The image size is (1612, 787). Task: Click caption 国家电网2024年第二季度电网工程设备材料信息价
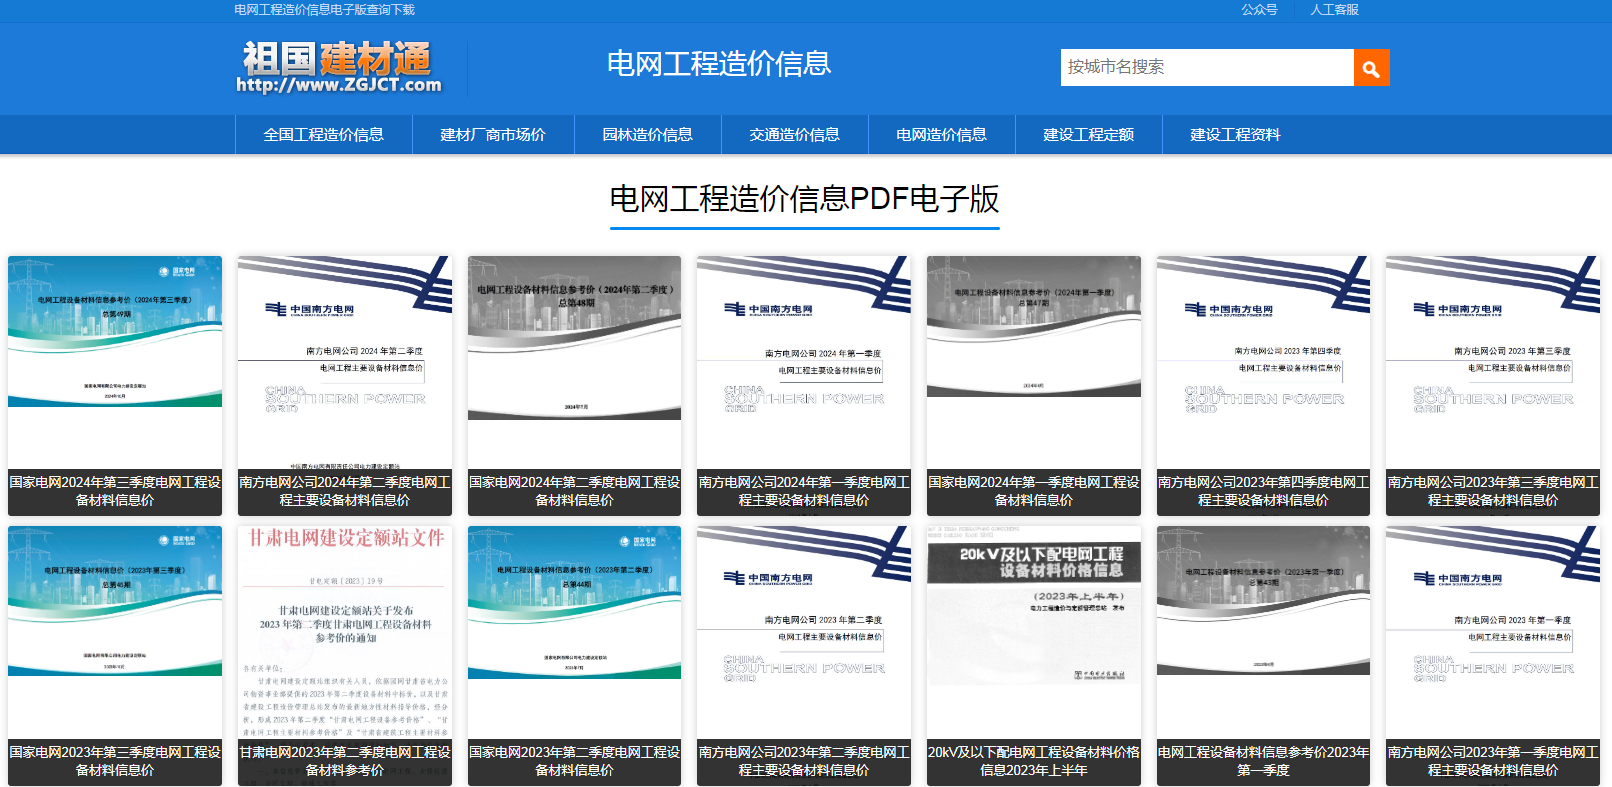(574, 492)
